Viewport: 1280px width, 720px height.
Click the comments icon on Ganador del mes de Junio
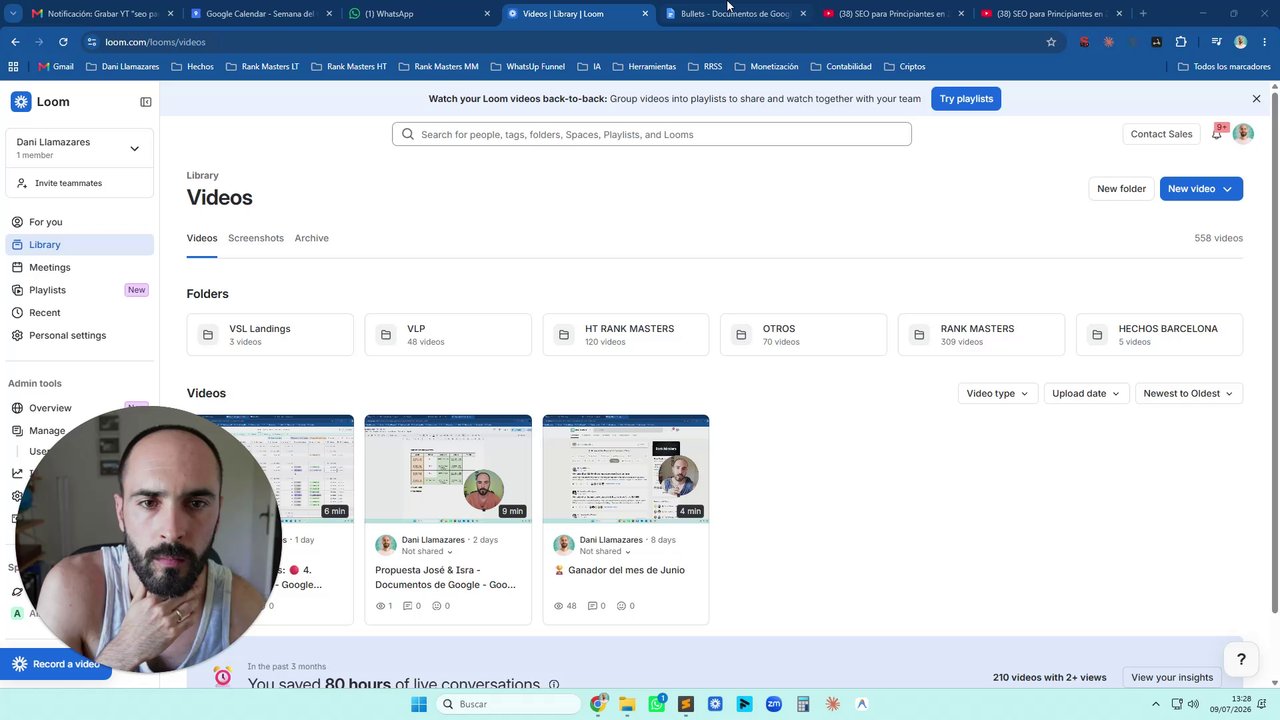click(x=592, y=606)
